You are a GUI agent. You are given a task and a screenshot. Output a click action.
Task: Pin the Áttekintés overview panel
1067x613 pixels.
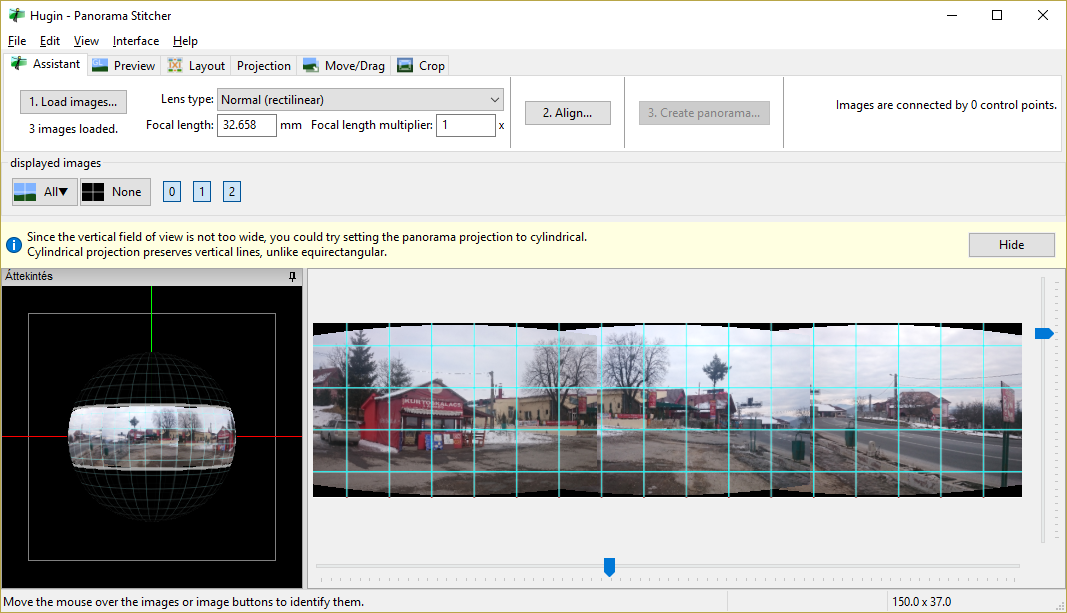tap(292, 276)
